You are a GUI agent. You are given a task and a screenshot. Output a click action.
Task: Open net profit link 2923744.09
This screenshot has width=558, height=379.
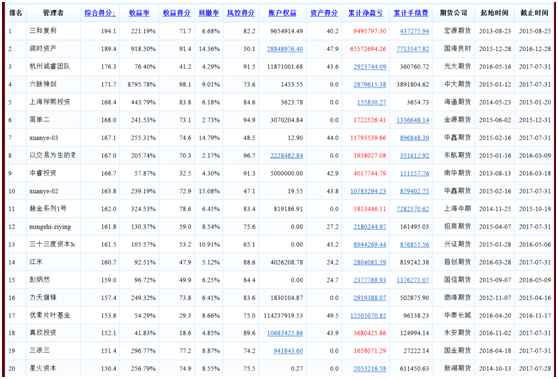370,67
